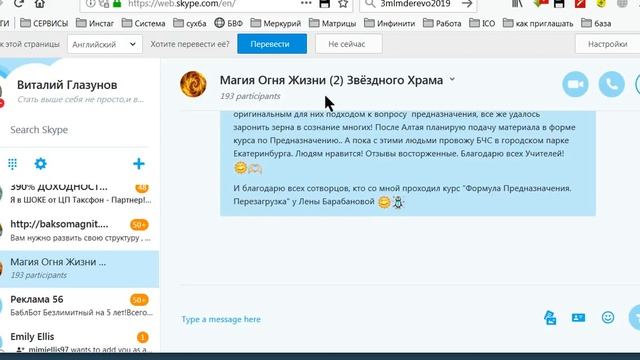Screen dimensions: 640x360
Task: Start a video call in the group
Action: pos(575,84)
